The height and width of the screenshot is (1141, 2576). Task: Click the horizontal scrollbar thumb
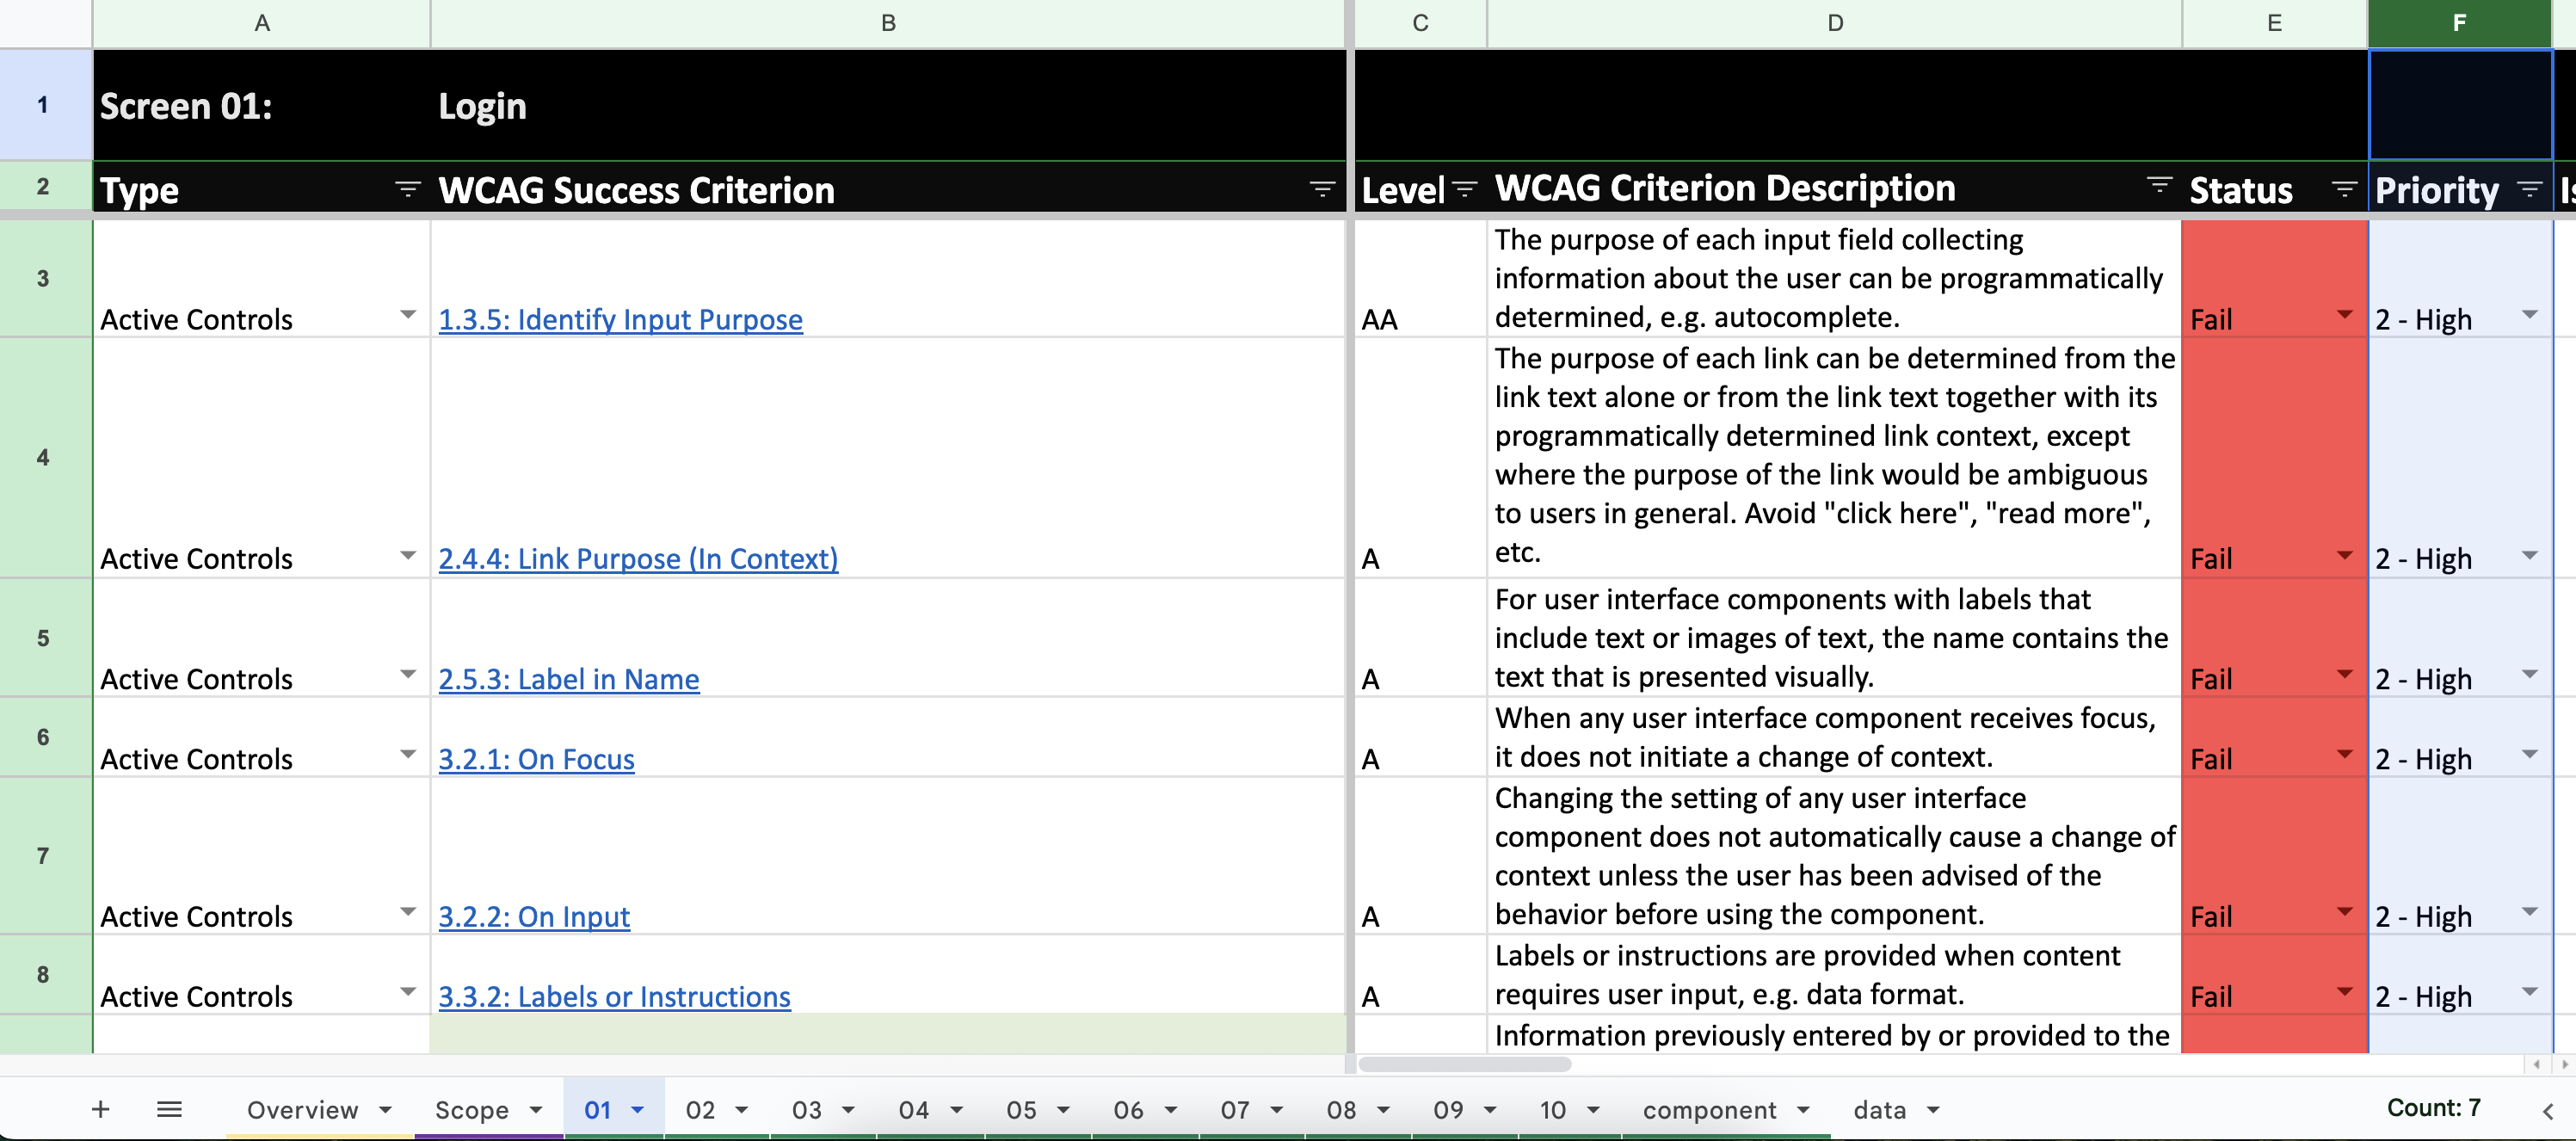tap(1464, 1064)
